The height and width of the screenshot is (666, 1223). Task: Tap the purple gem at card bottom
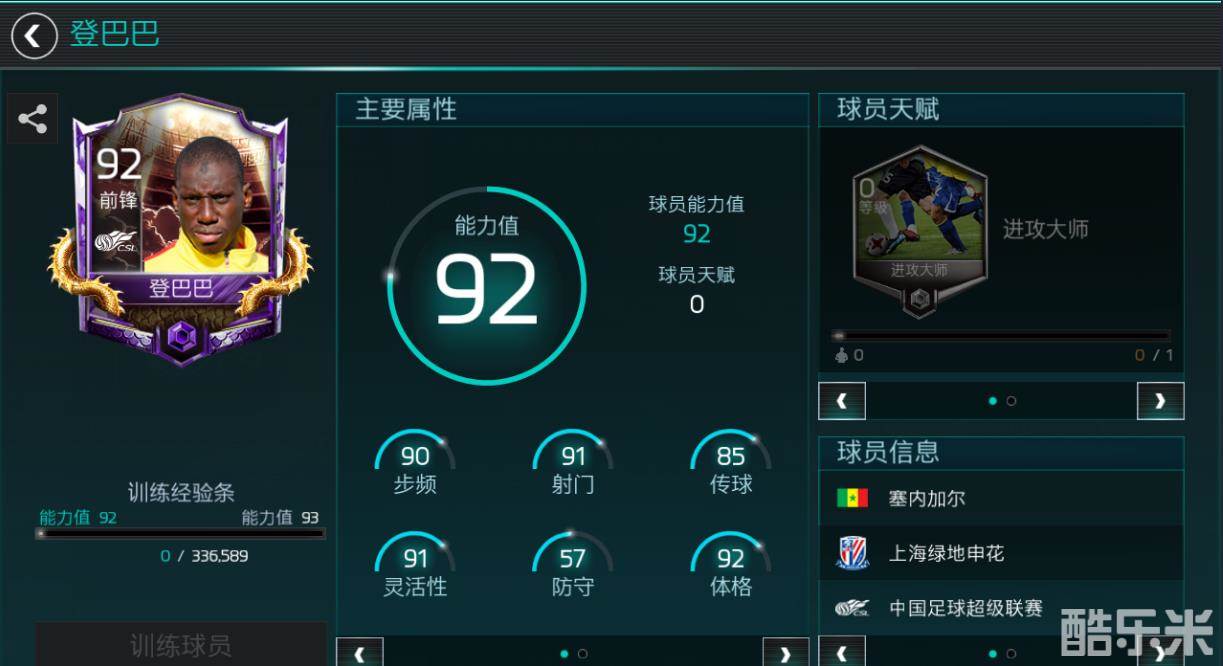(x=181, y=338)
